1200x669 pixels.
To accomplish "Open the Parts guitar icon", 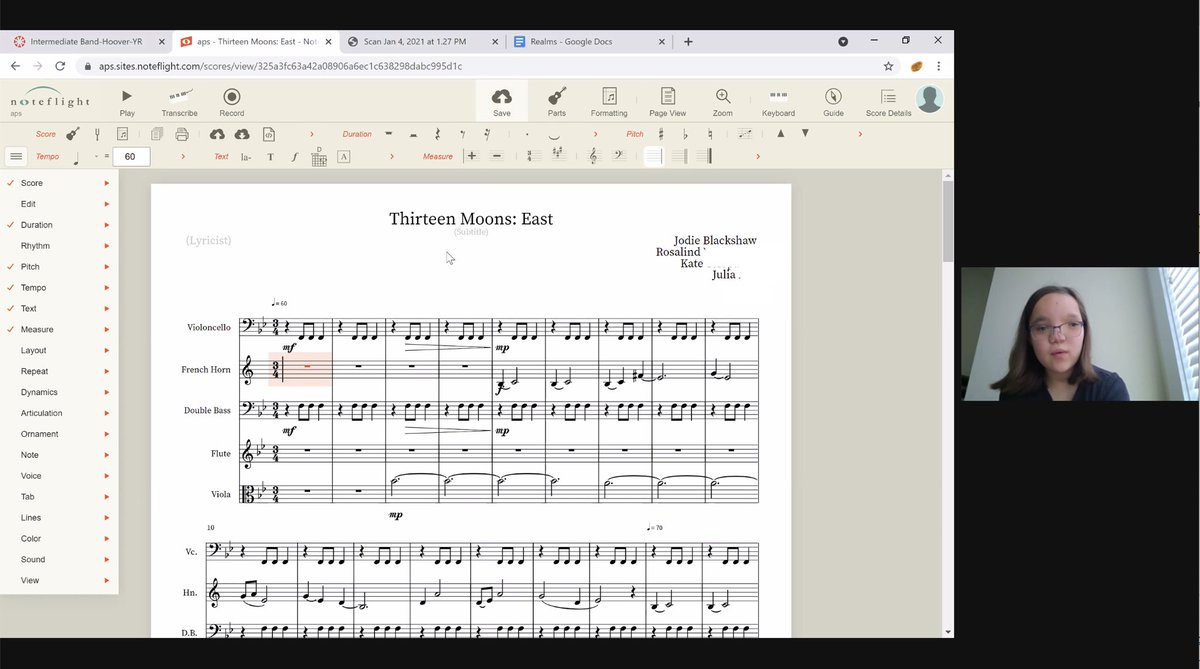I will (x=557, y=101).
